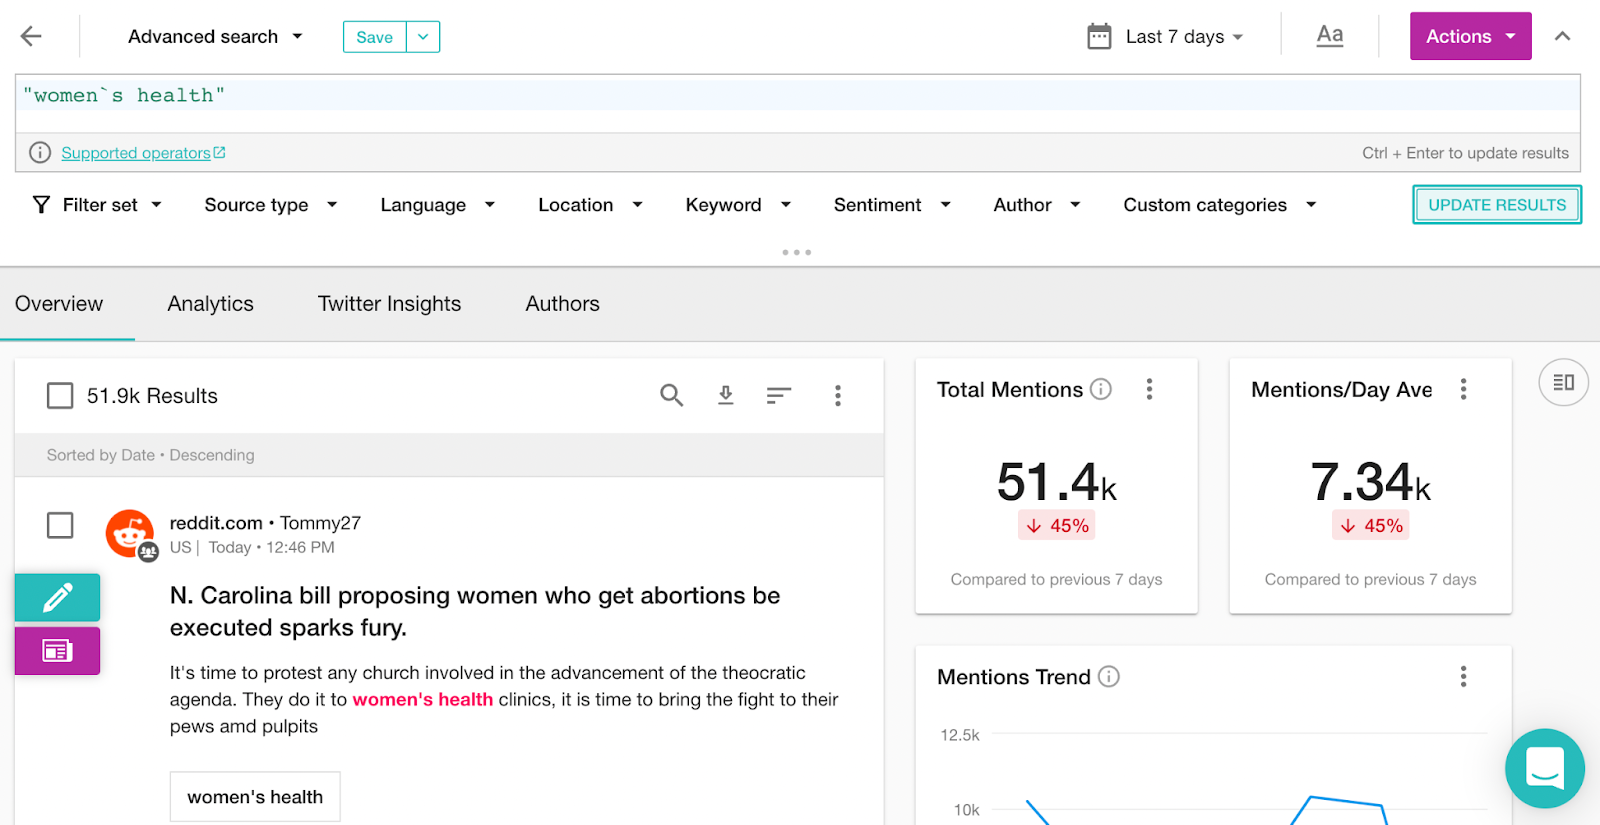Viewport: 1600px width, 825px height.
Task: Check the select-all results checkbox
Action: 60,396
